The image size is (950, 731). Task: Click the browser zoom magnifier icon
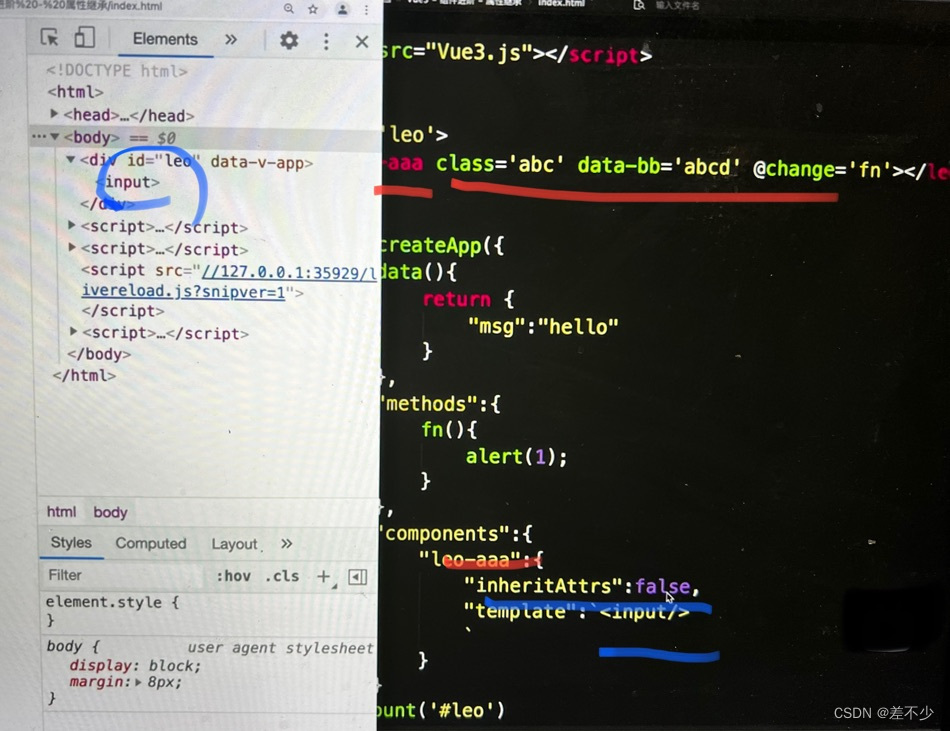[289, 8]
